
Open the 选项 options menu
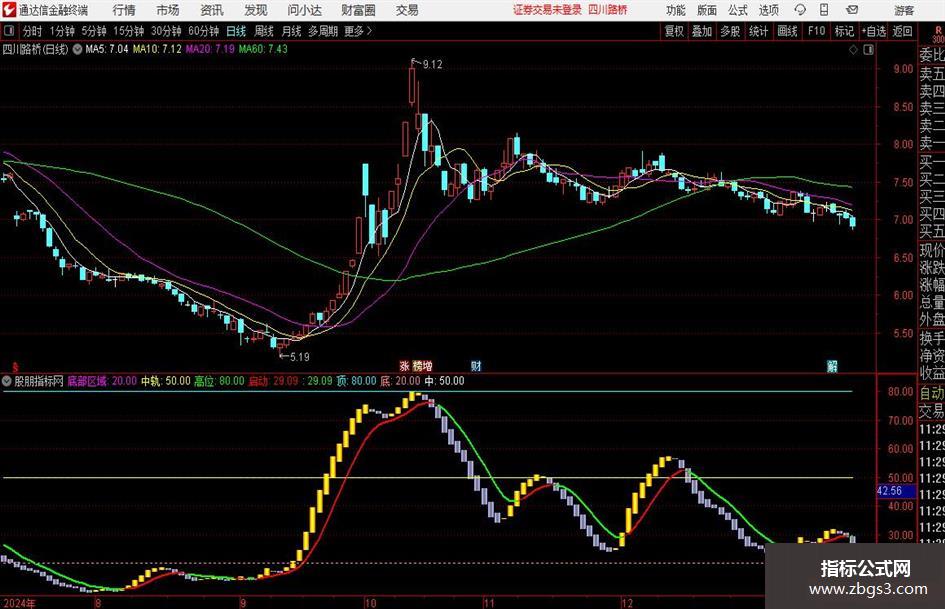click(x=769, y=10)
